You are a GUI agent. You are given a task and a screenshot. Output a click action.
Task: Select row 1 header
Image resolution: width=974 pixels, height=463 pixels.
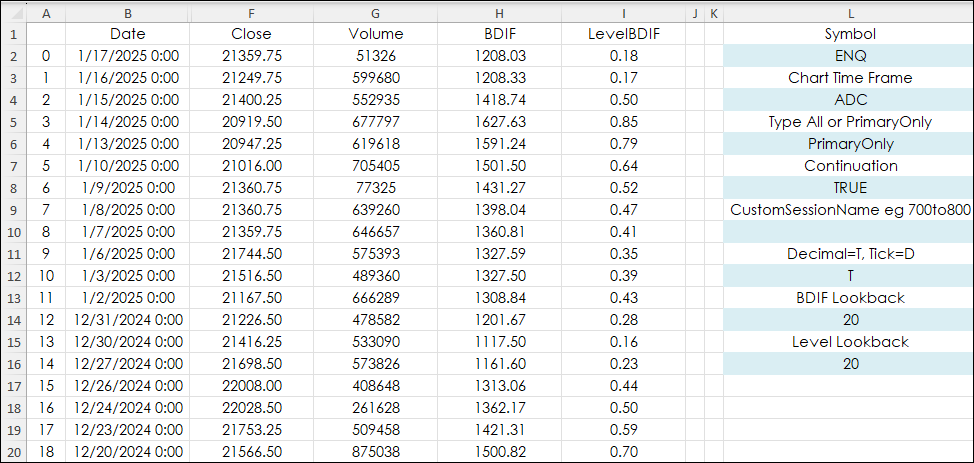point(12,33)
